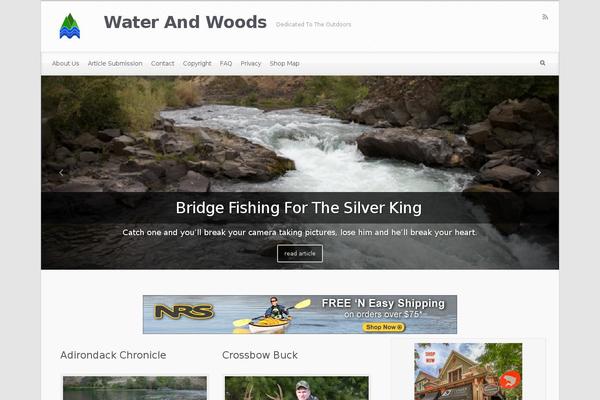Screen dimensions: 600x400
Task: Open the Shop Map link
Action: tap(284, 64)
